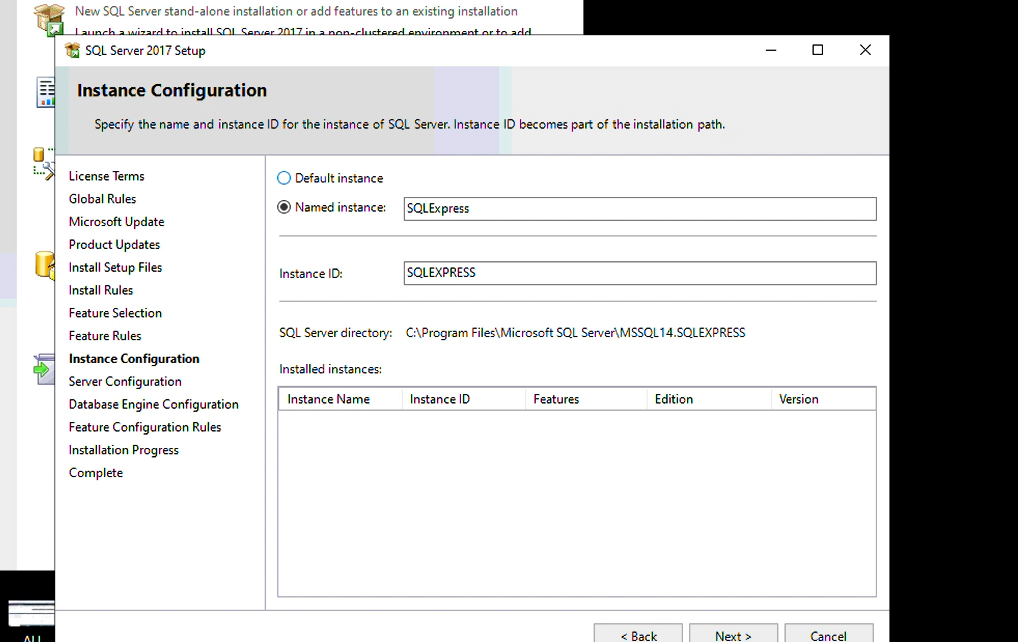Click the yellow database cylinder icon in background window
Screen dimensions: 1018x642
pyautogui.click(x=44, y=265)
